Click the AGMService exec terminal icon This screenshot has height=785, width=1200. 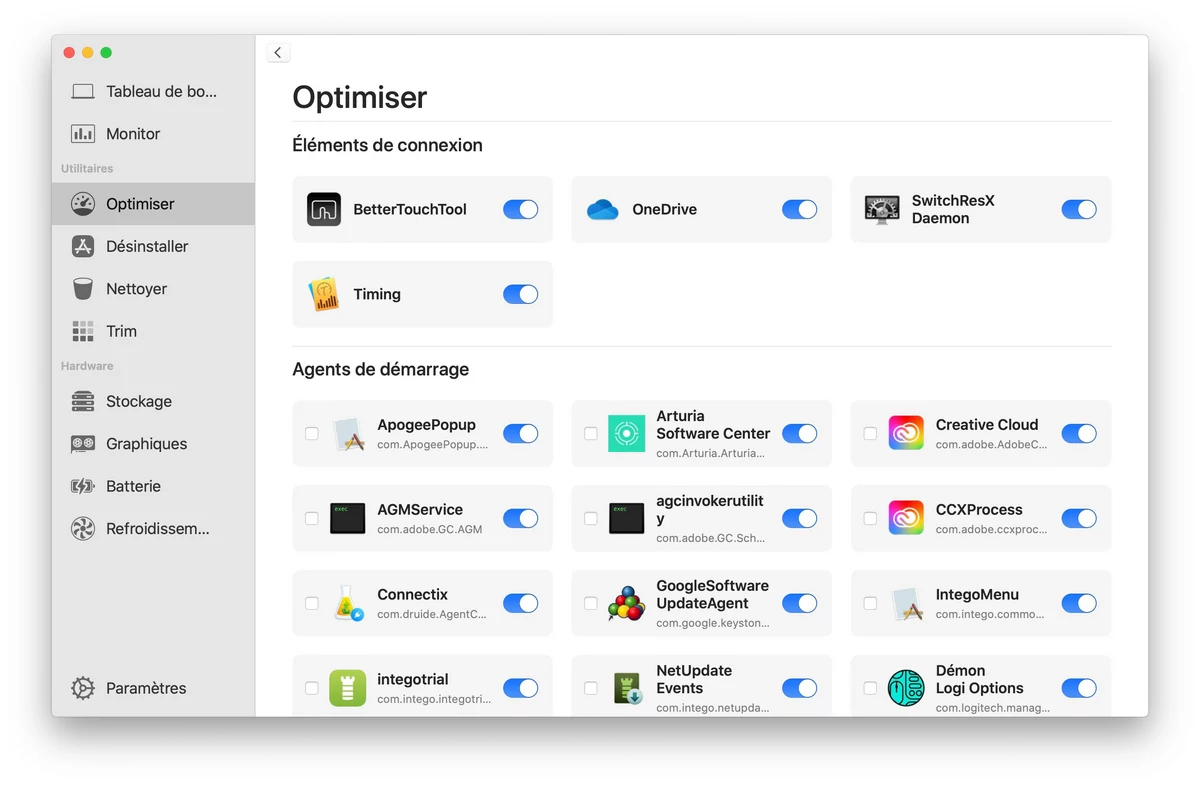point(348,518)
